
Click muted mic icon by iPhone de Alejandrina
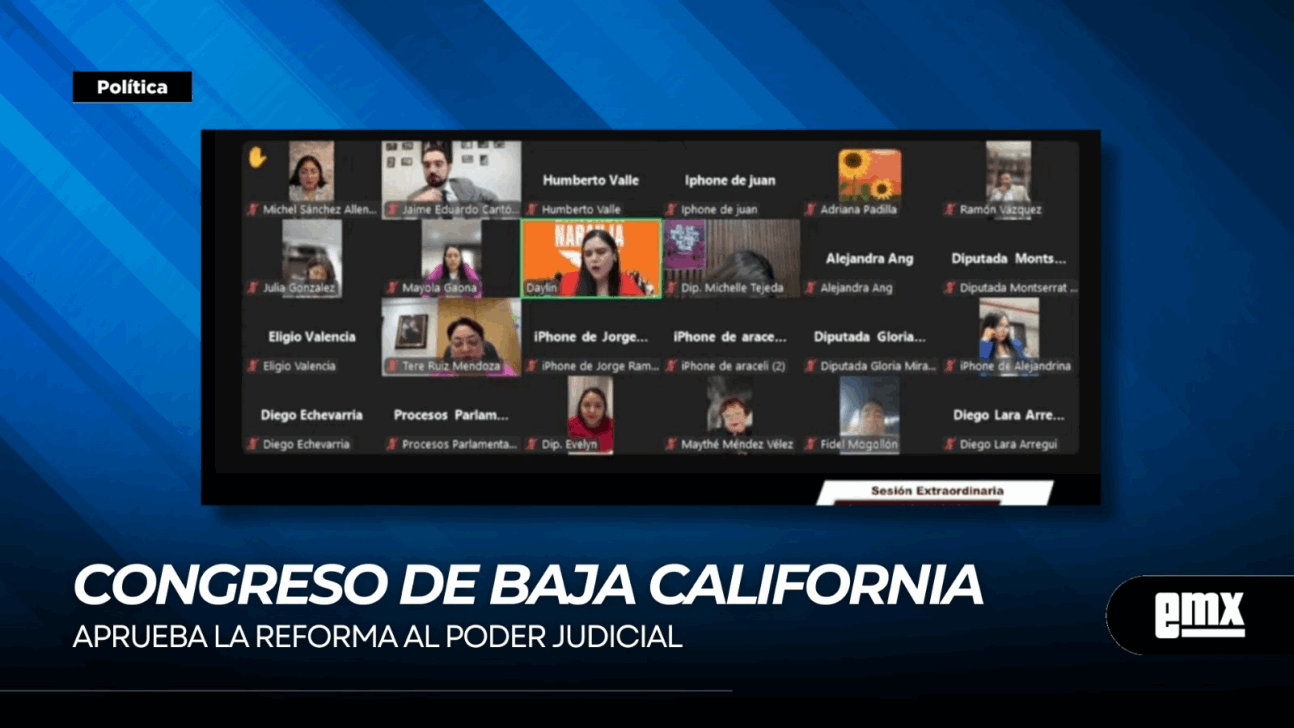pyautogui.click(x=950, y=366)
